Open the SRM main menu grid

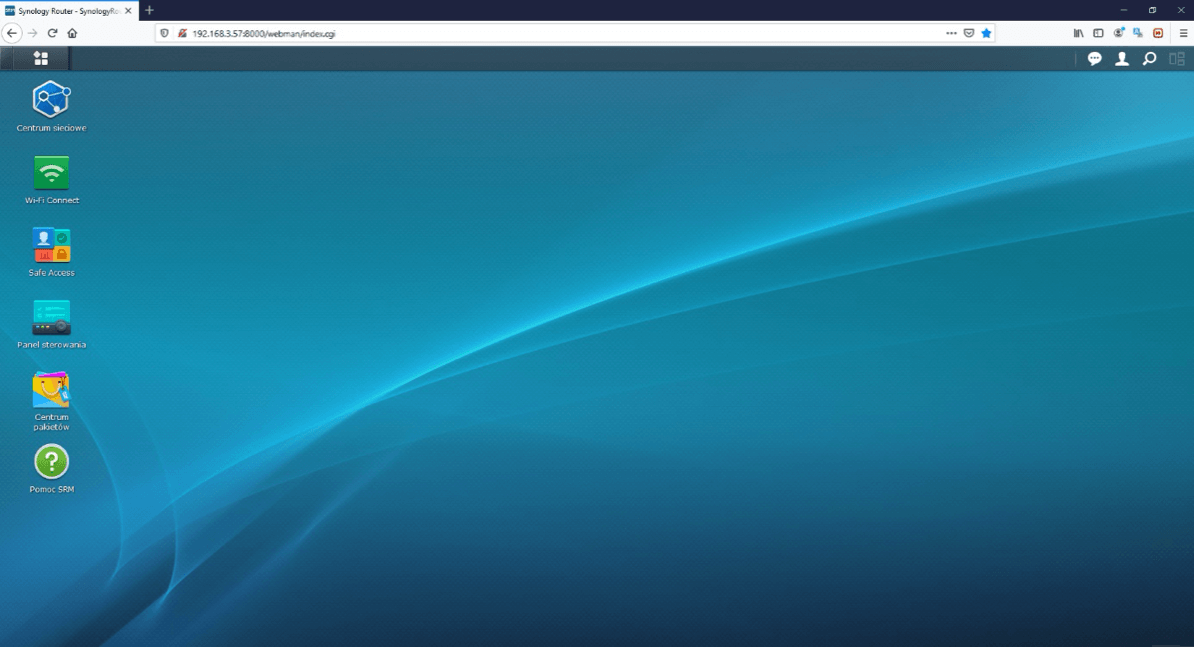coord(41,59)
